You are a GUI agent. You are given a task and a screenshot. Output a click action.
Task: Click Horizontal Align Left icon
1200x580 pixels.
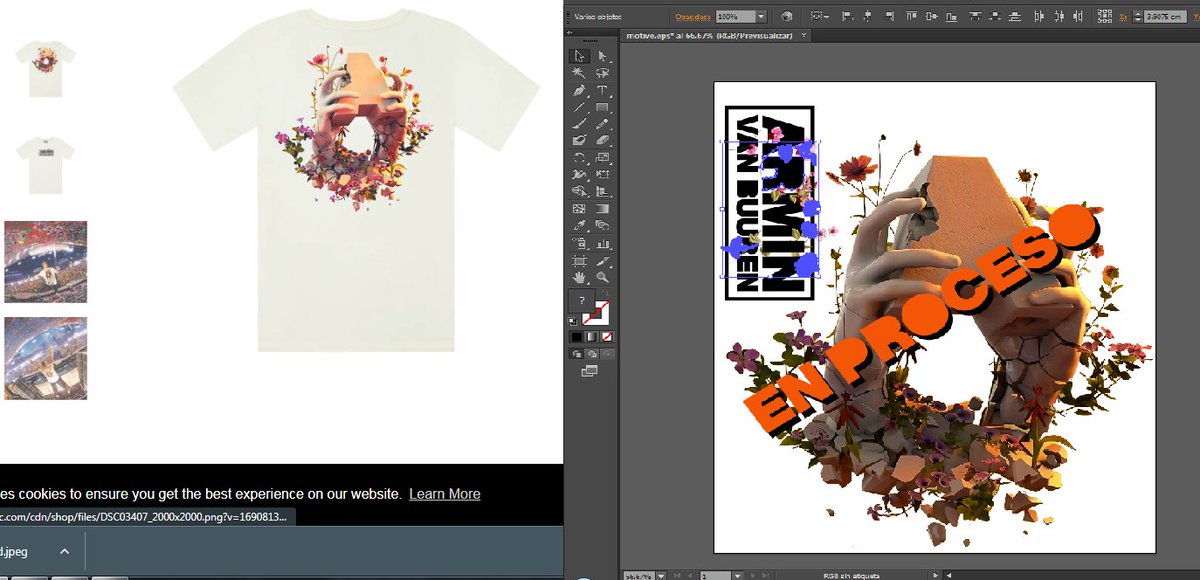[x=847, y=17]
